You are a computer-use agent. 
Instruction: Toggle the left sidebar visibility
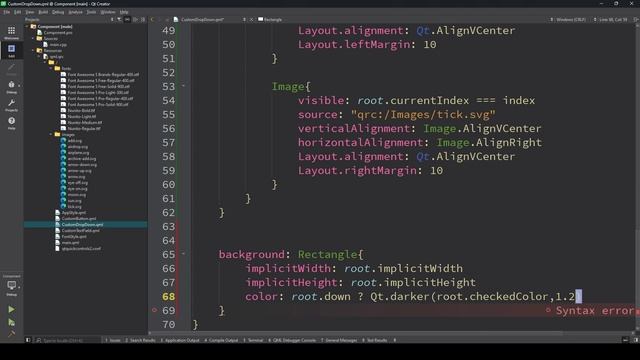click(x=28, y=340)
